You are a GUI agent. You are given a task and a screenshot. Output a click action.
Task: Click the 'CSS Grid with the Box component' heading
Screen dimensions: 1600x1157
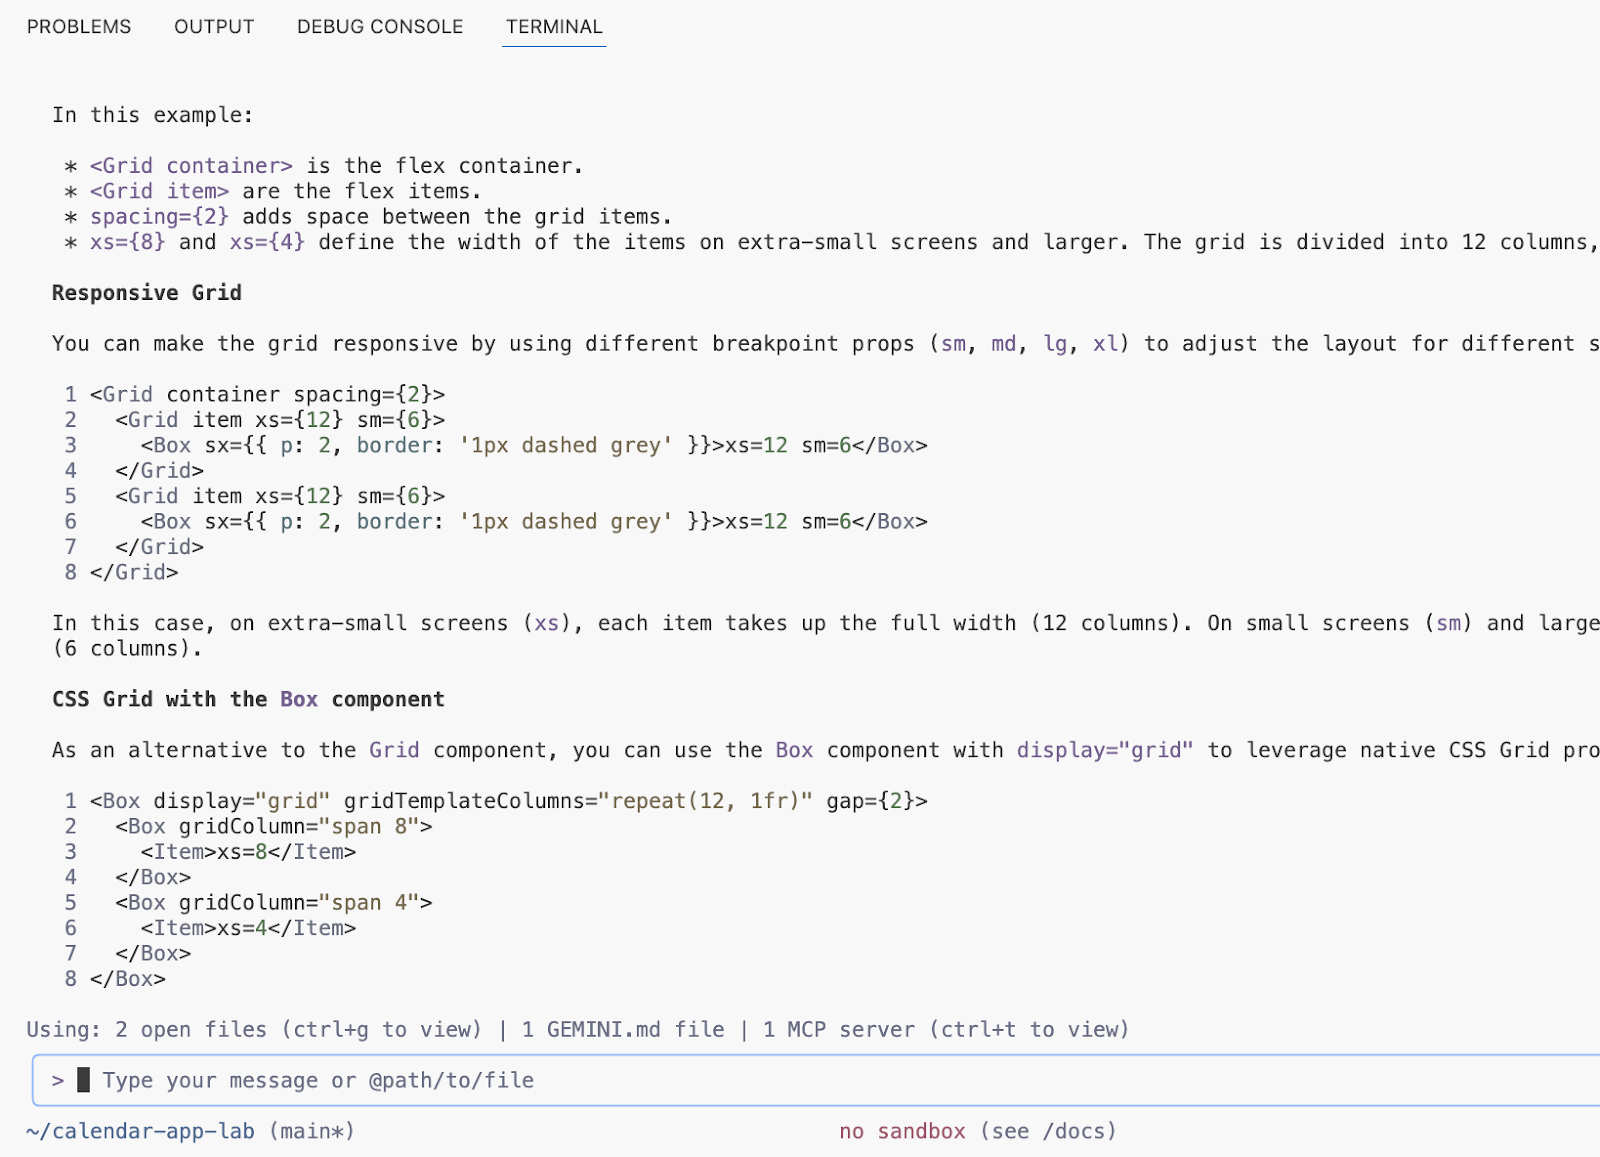tap(248, 699)
